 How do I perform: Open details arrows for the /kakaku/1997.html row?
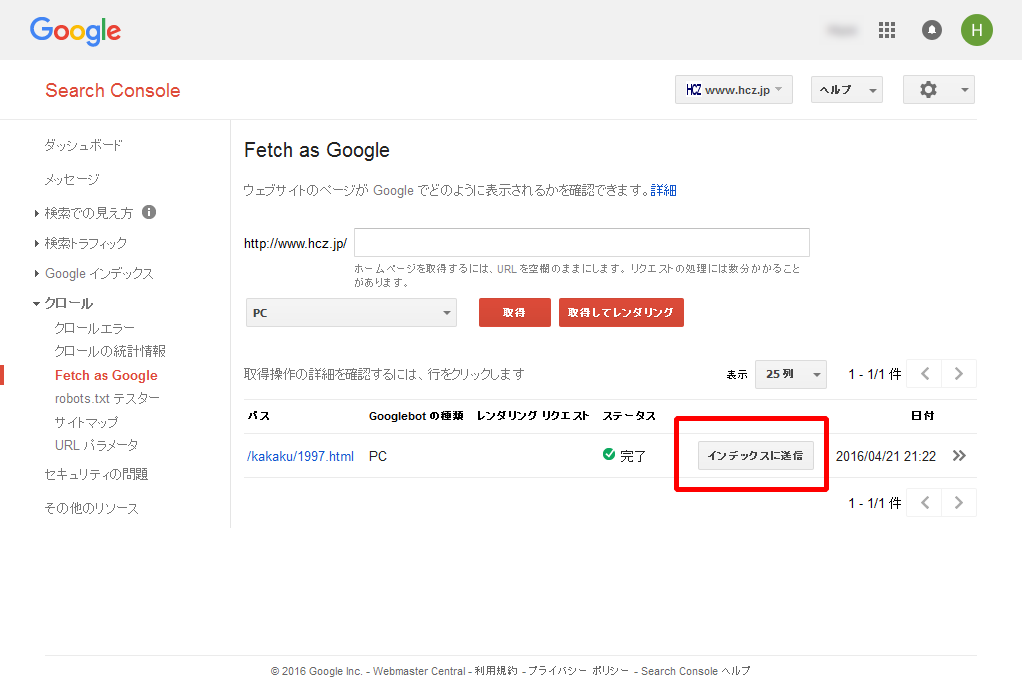(959, 456)
